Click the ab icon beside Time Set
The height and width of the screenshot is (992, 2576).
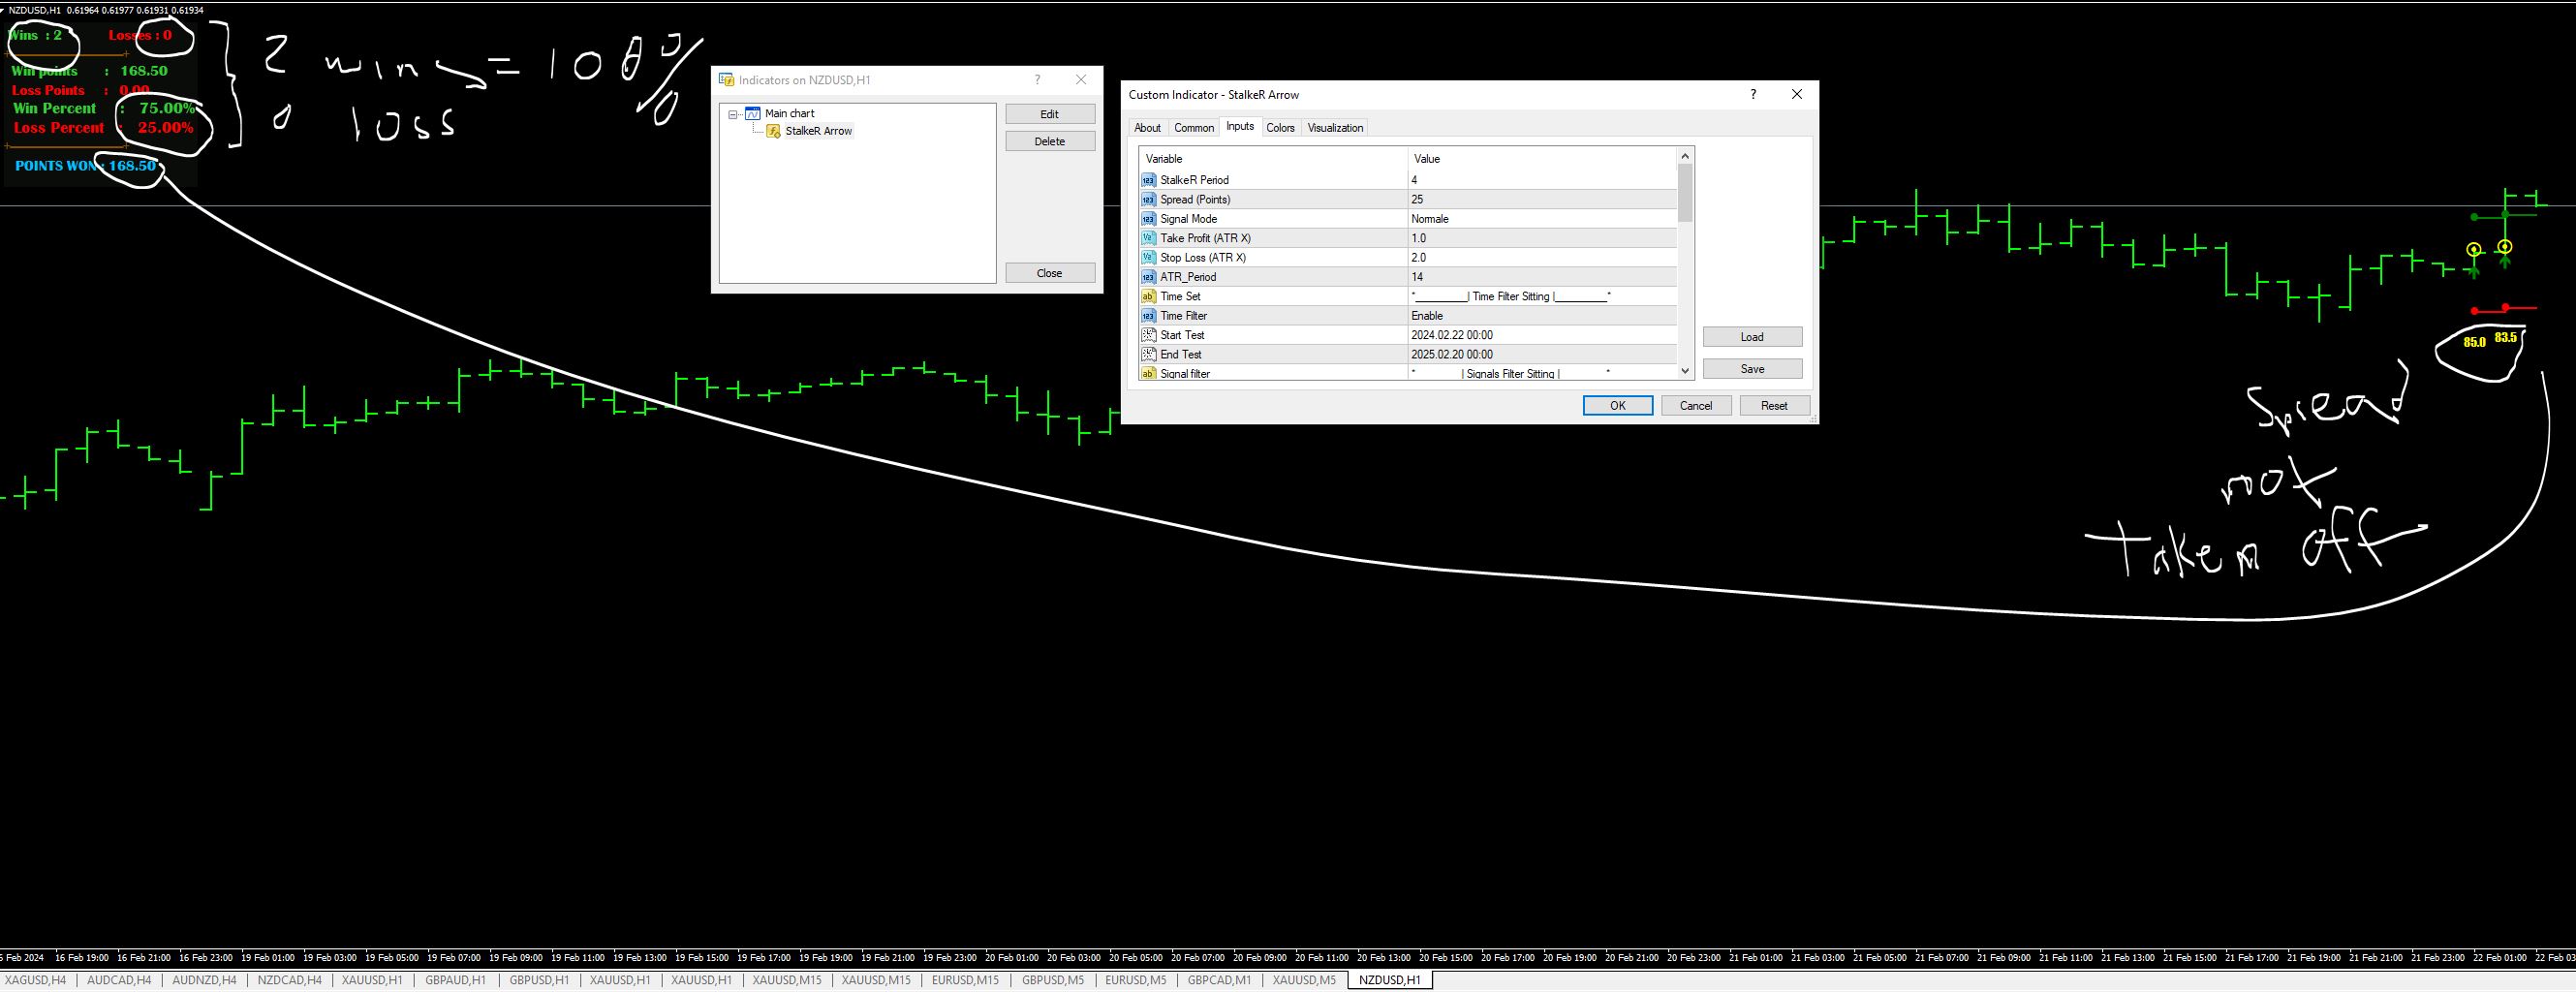pyautogui.click(x=1147, y=296)
